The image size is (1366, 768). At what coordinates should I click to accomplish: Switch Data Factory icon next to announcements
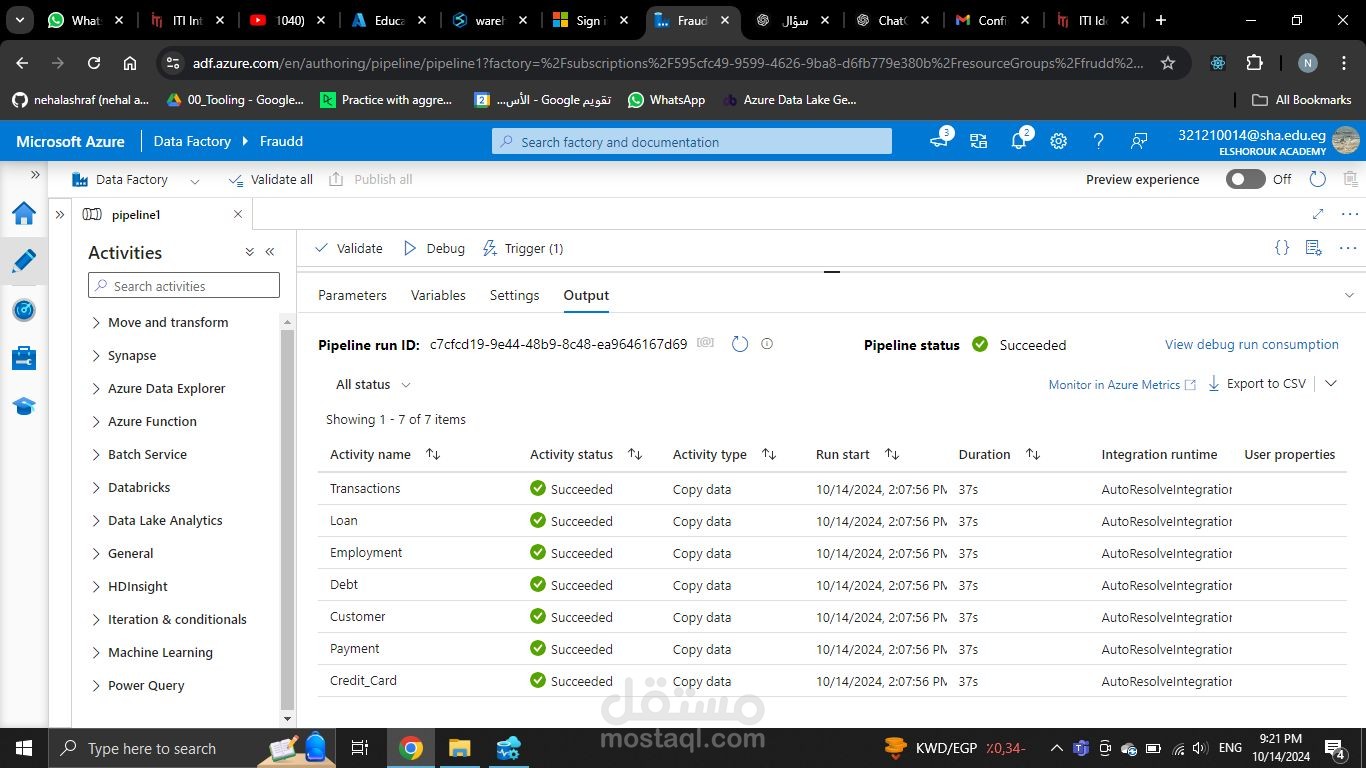click(978, 141)
